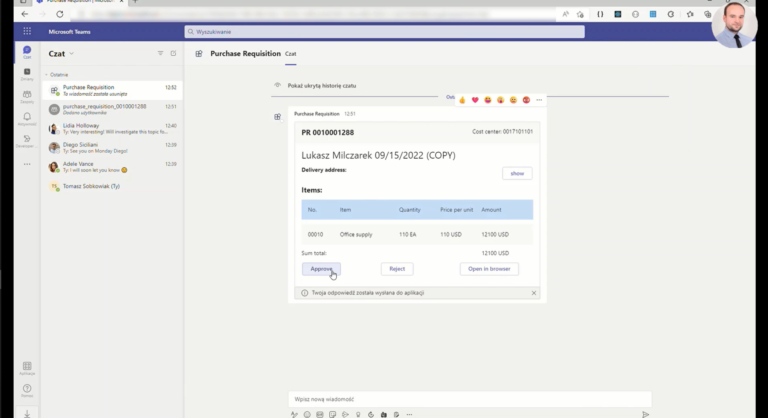Open Adele Vance chat
The width and height of the screenshot is (768, 418).
pyautogui.click(x=112, y=167)
